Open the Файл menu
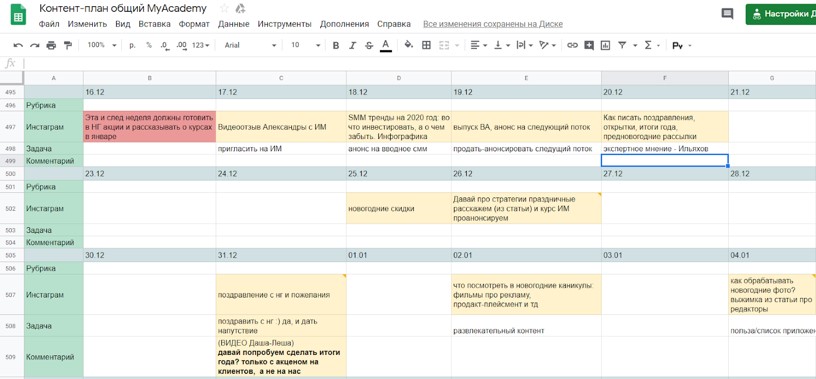The width and height of the screenshot is (816, 379). point(49,24)
